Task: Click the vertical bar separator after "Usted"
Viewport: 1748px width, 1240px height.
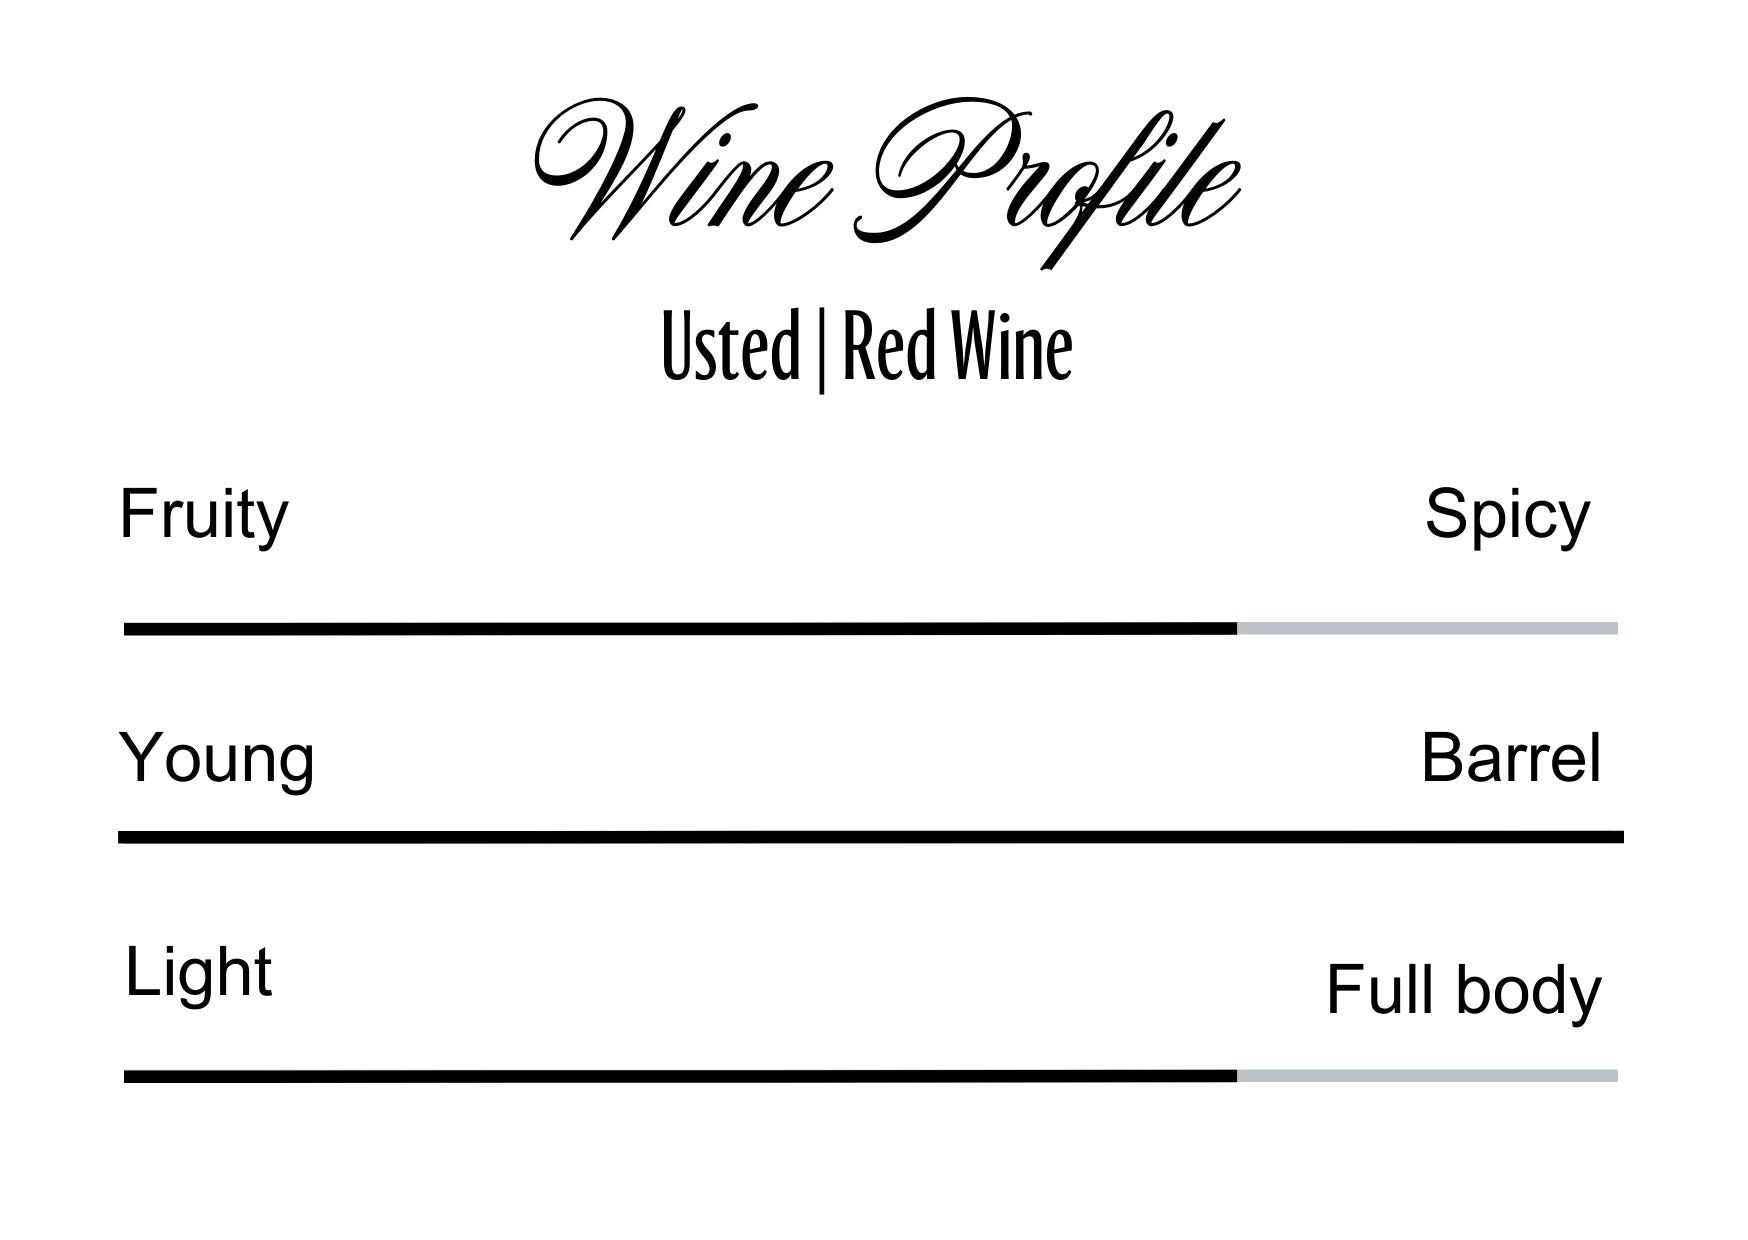Action: click(x=821, y=350)
